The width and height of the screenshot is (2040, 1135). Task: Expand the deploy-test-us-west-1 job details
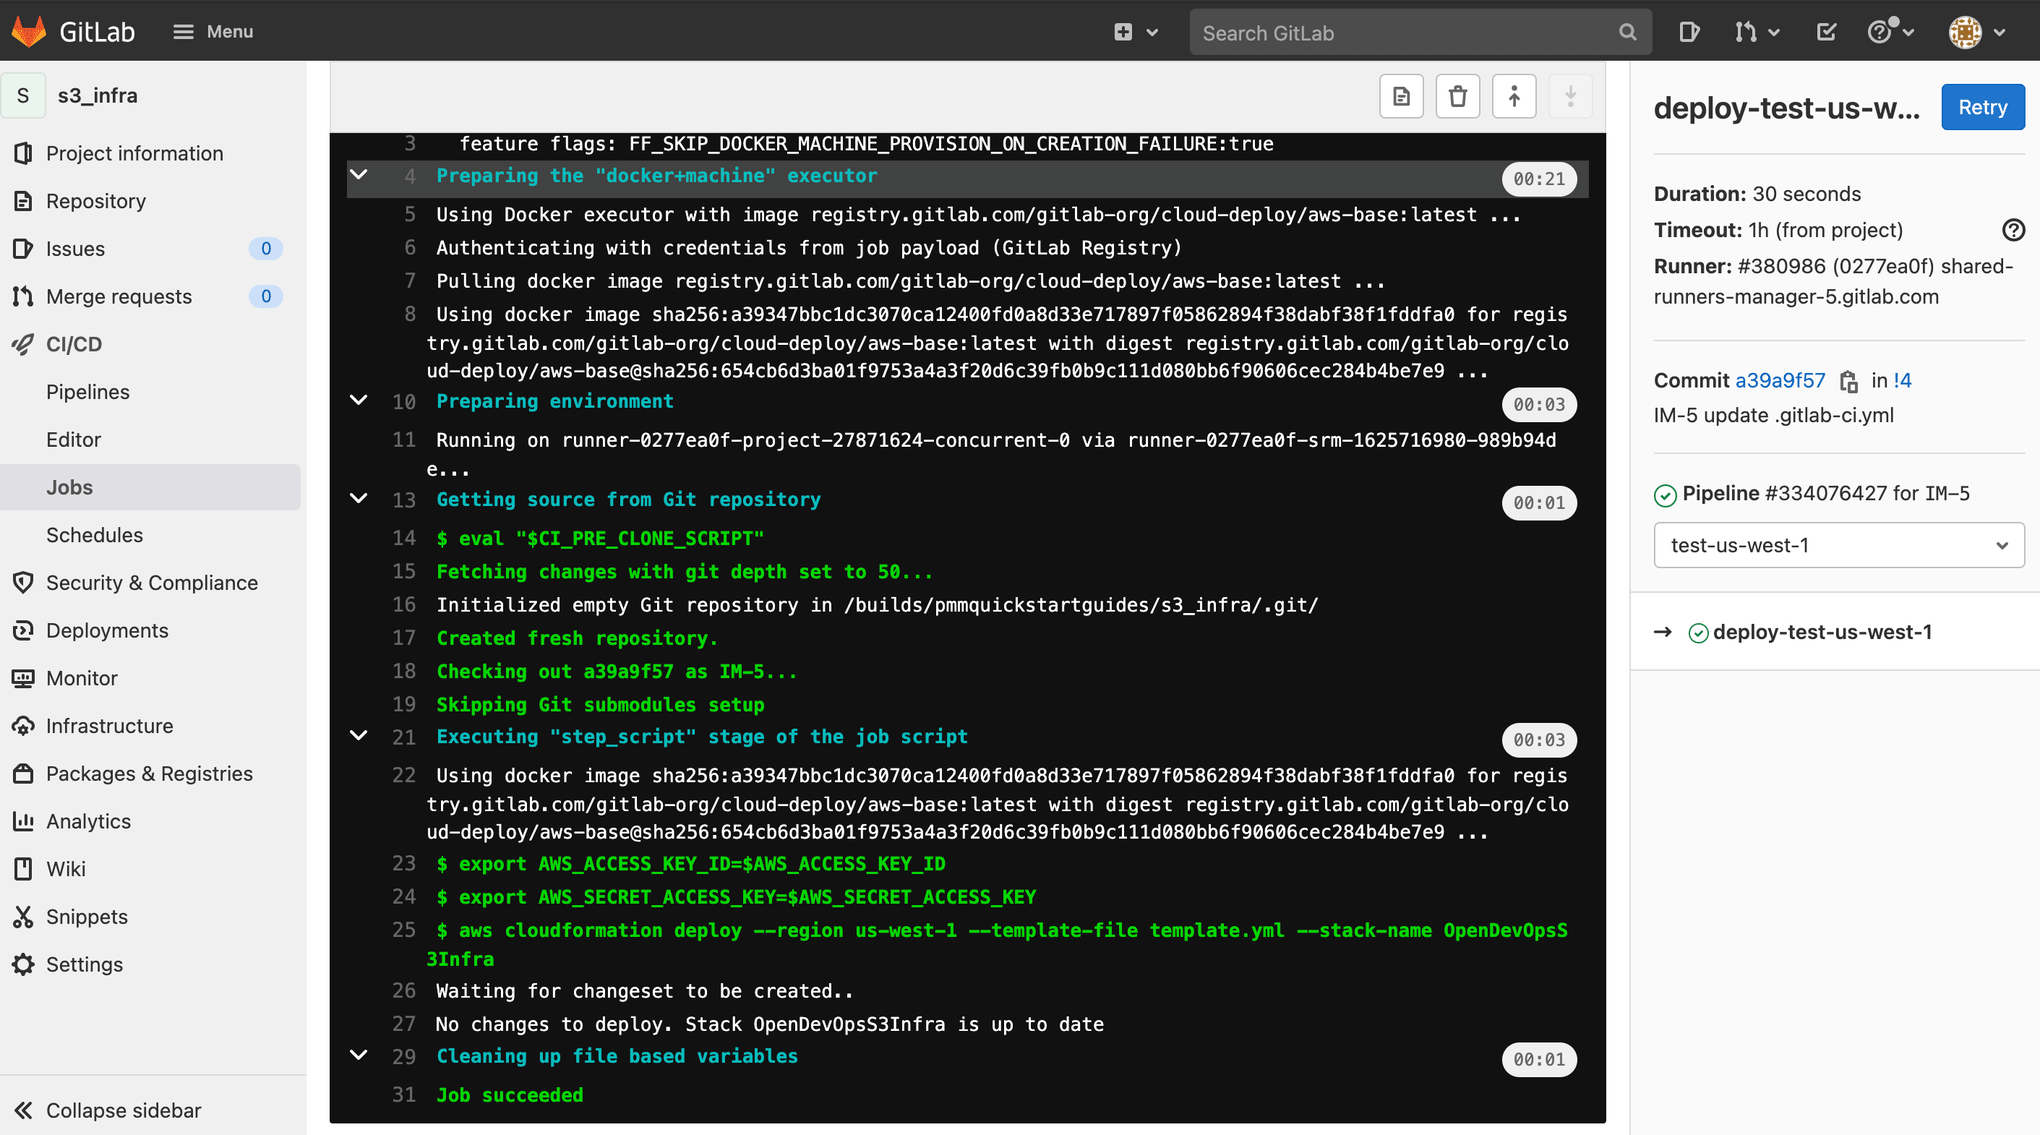1821,630
